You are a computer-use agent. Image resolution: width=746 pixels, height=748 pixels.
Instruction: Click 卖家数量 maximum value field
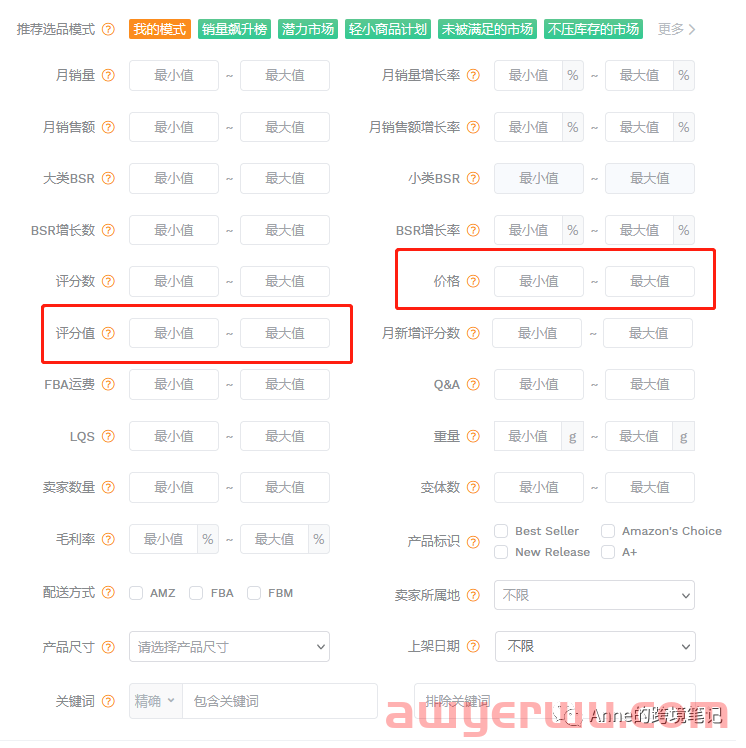click(285, 488)
